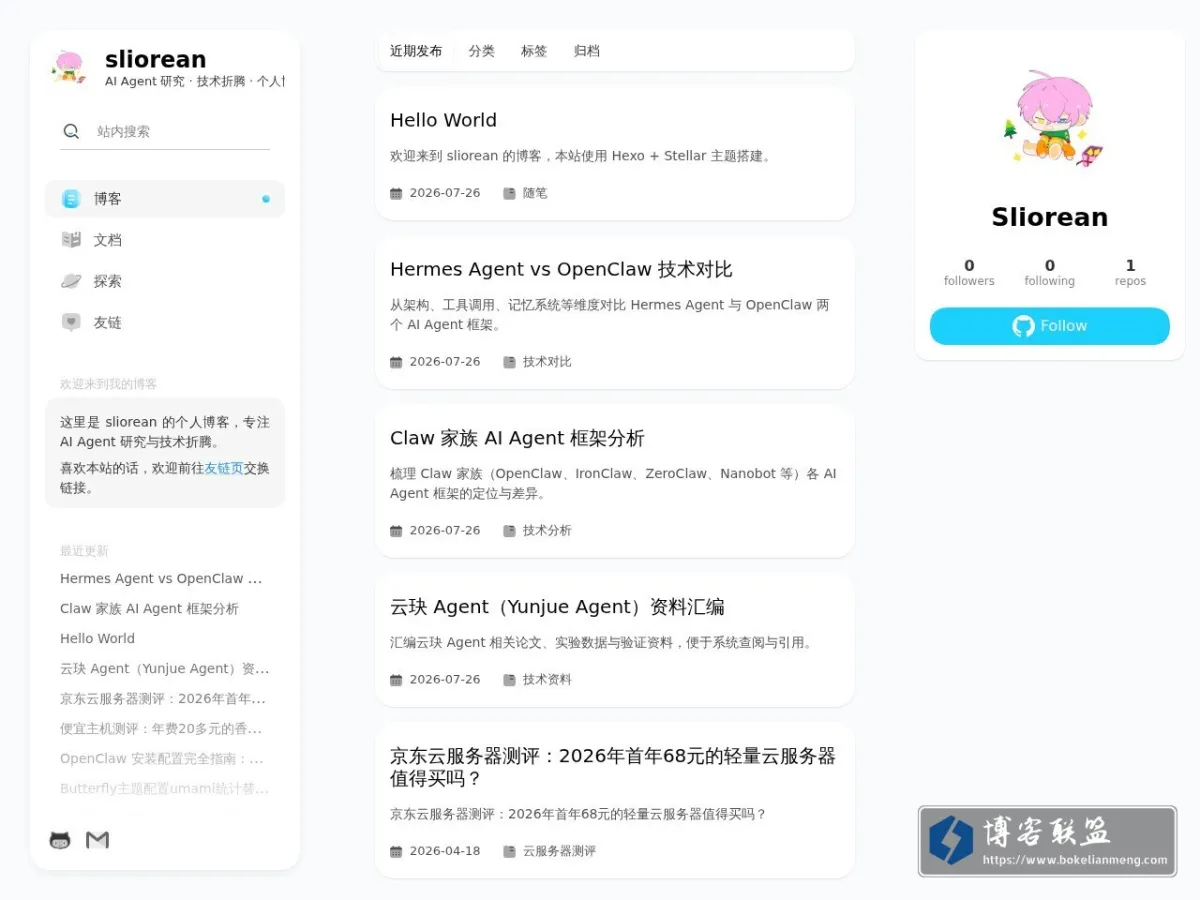The image size is (1200, 900).
Task: Click the Sliorean profile name
Action: (1050, 217)
